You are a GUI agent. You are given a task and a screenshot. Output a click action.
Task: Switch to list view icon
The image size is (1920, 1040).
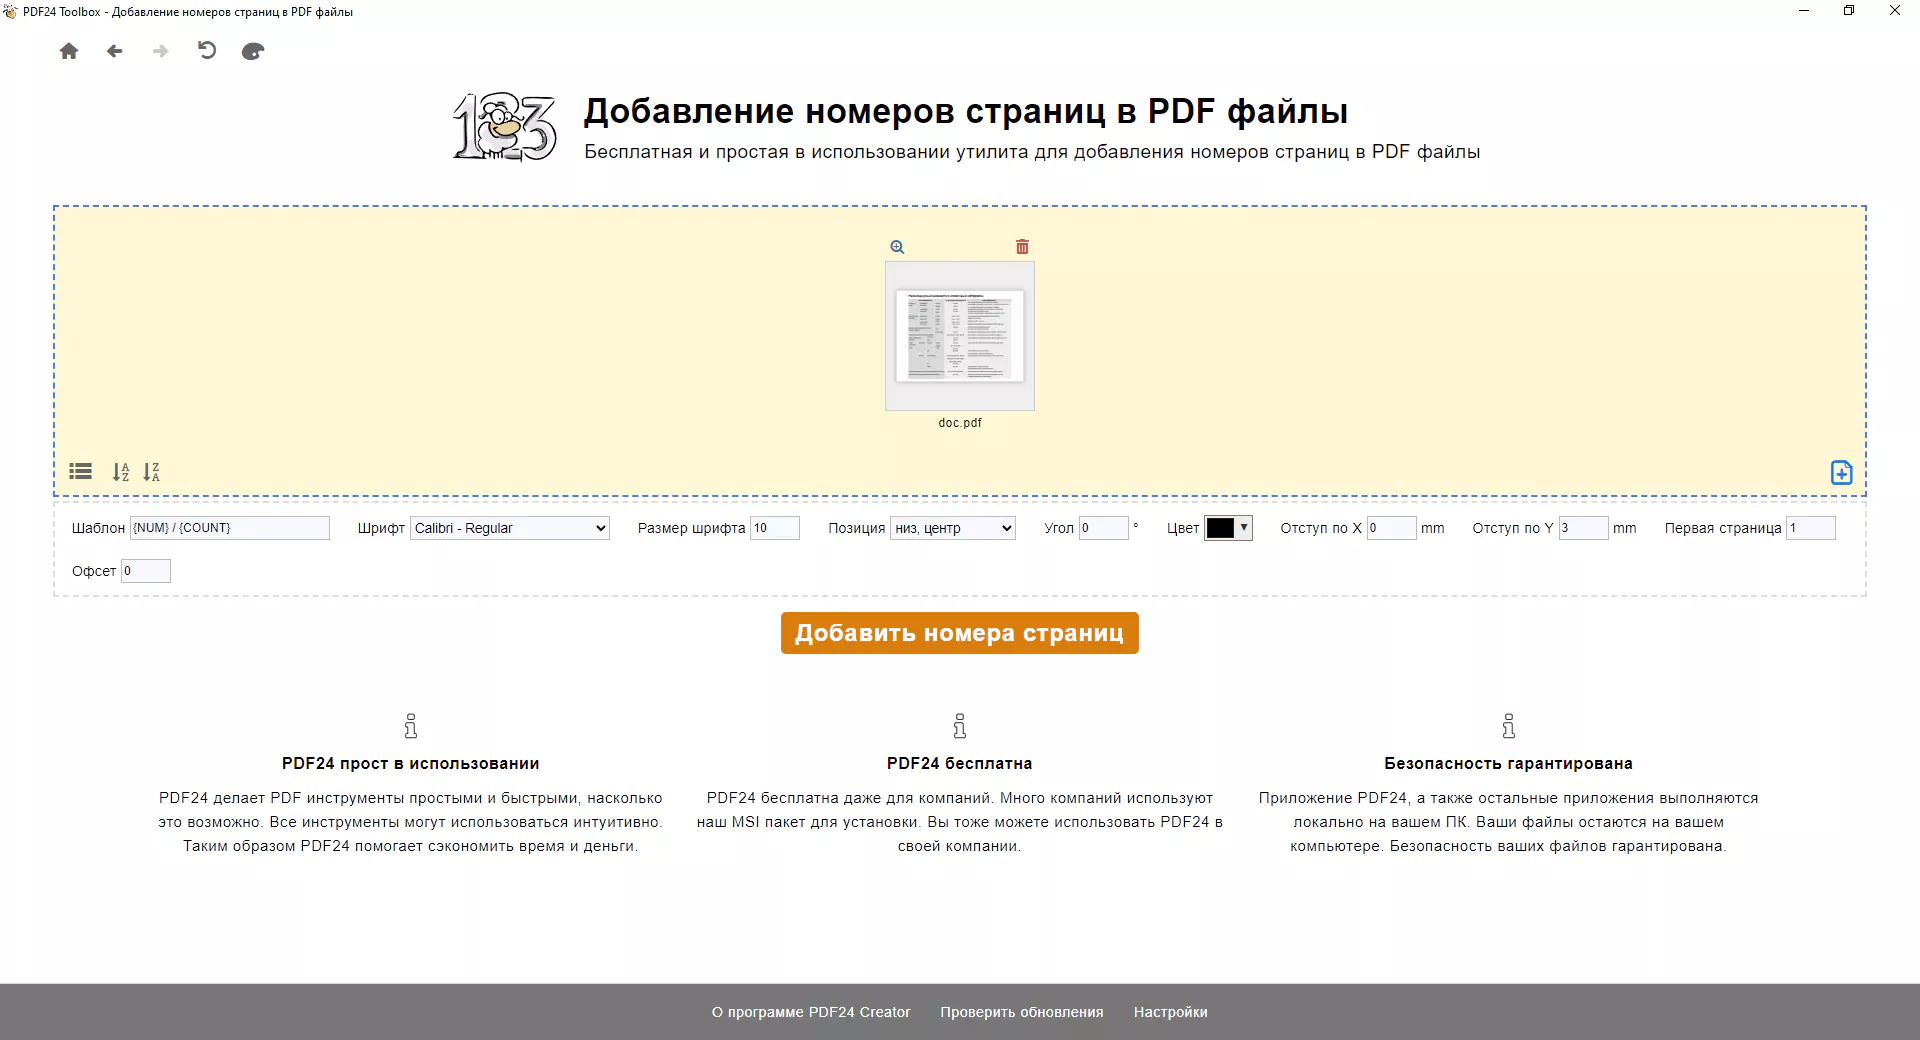[x=80, y=472]
